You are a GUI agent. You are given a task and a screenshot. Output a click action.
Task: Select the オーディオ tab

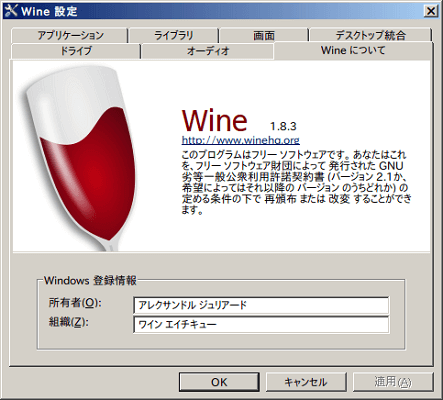click(x=208, y=51)
